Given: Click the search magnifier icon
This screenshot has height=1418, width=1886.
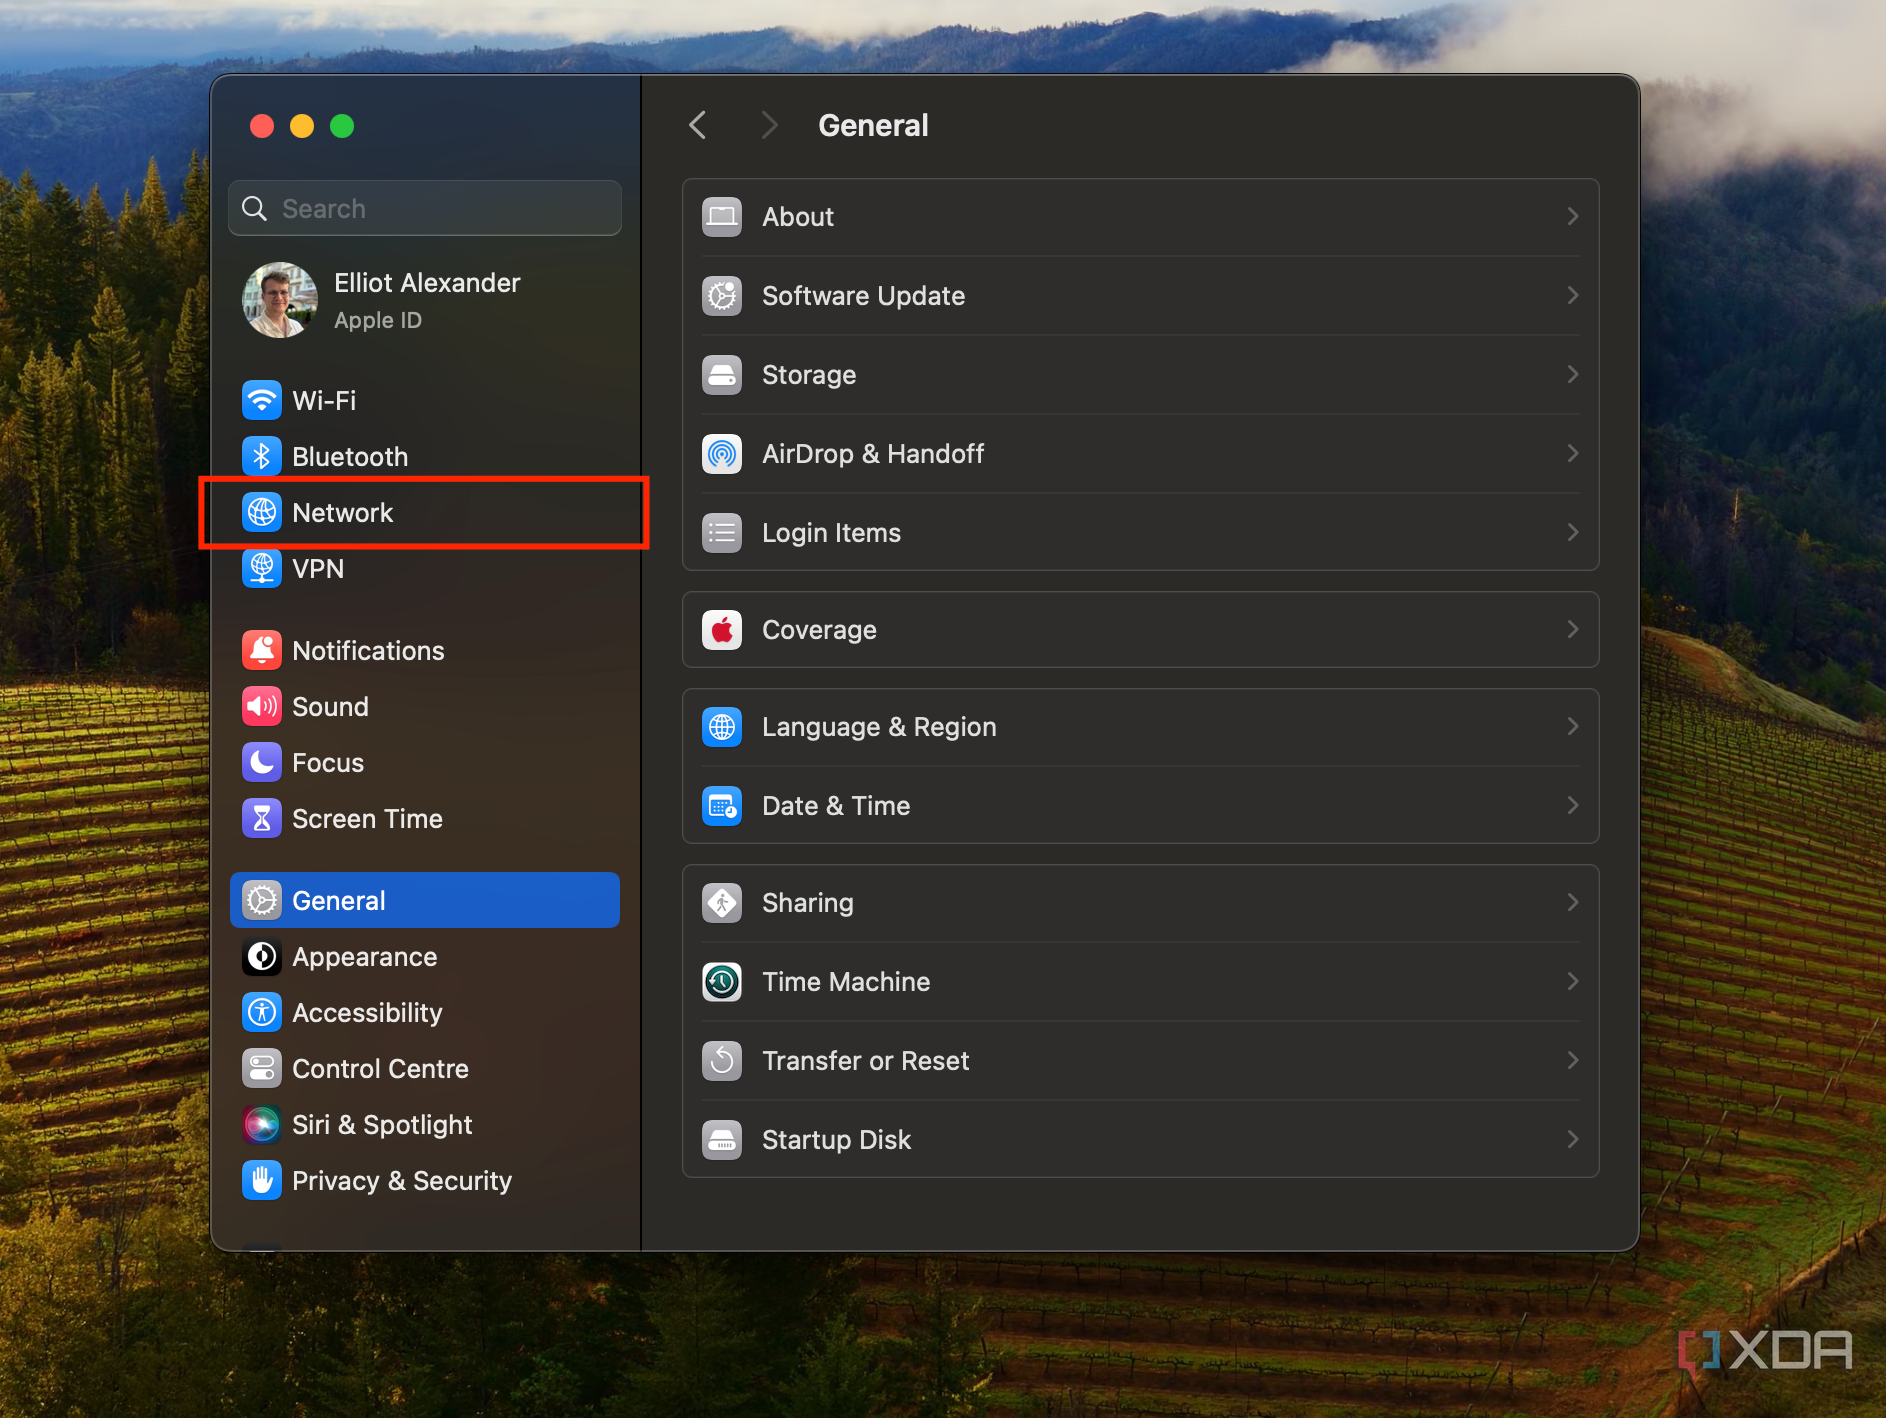Looking at the screenshot, I should tap(255, 208).
